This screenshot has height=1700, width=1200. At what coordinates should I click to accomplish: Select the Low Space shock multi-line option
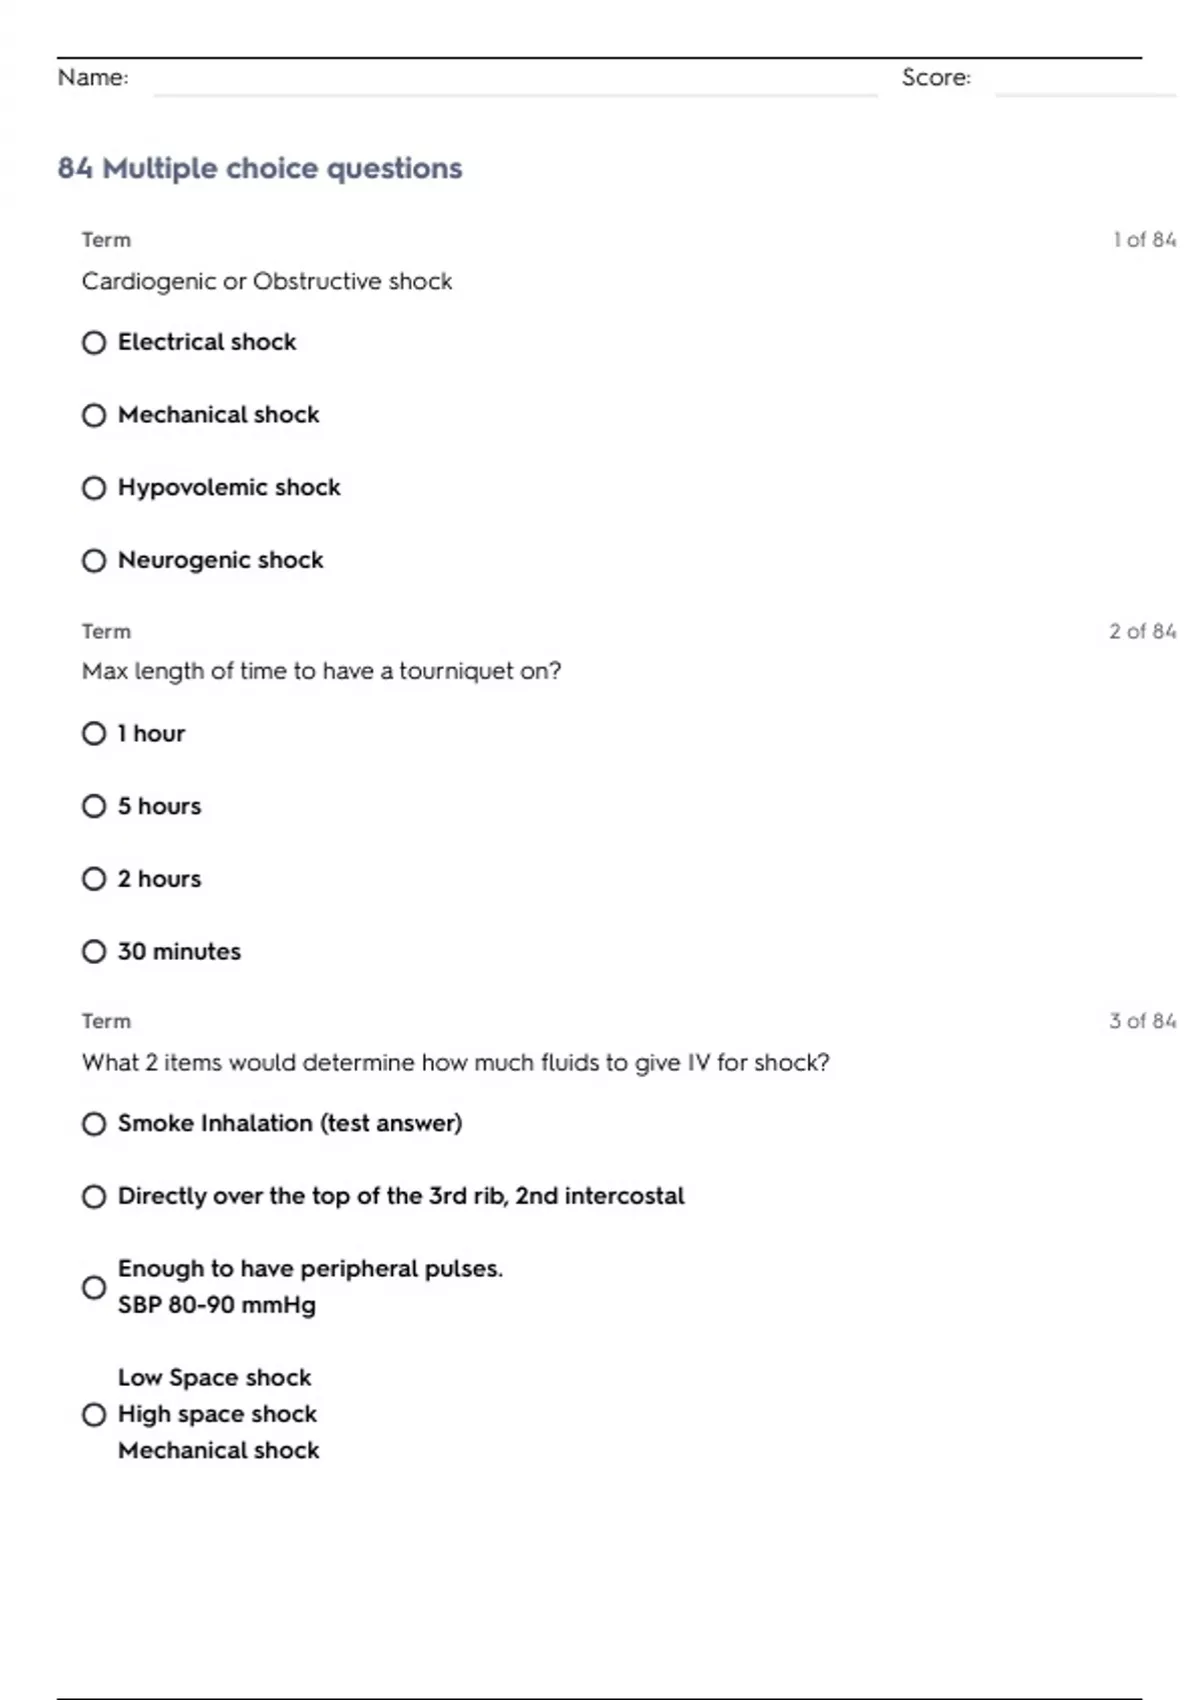pos(94,1415)
